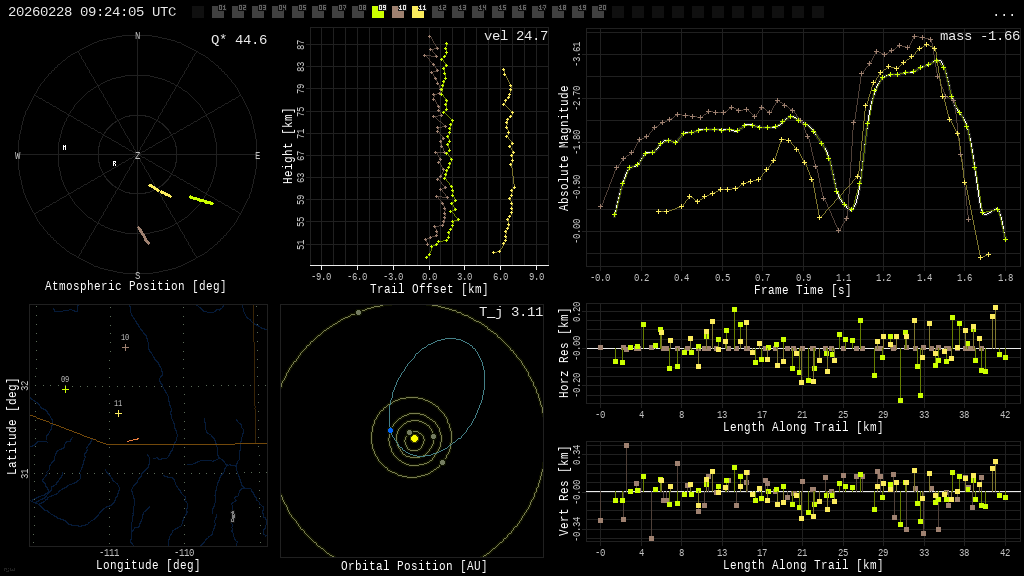The height and width of the screenshot is (576, 1024).
Task: Click the mass -1.66 readout
Action: [x=979, y=36]
